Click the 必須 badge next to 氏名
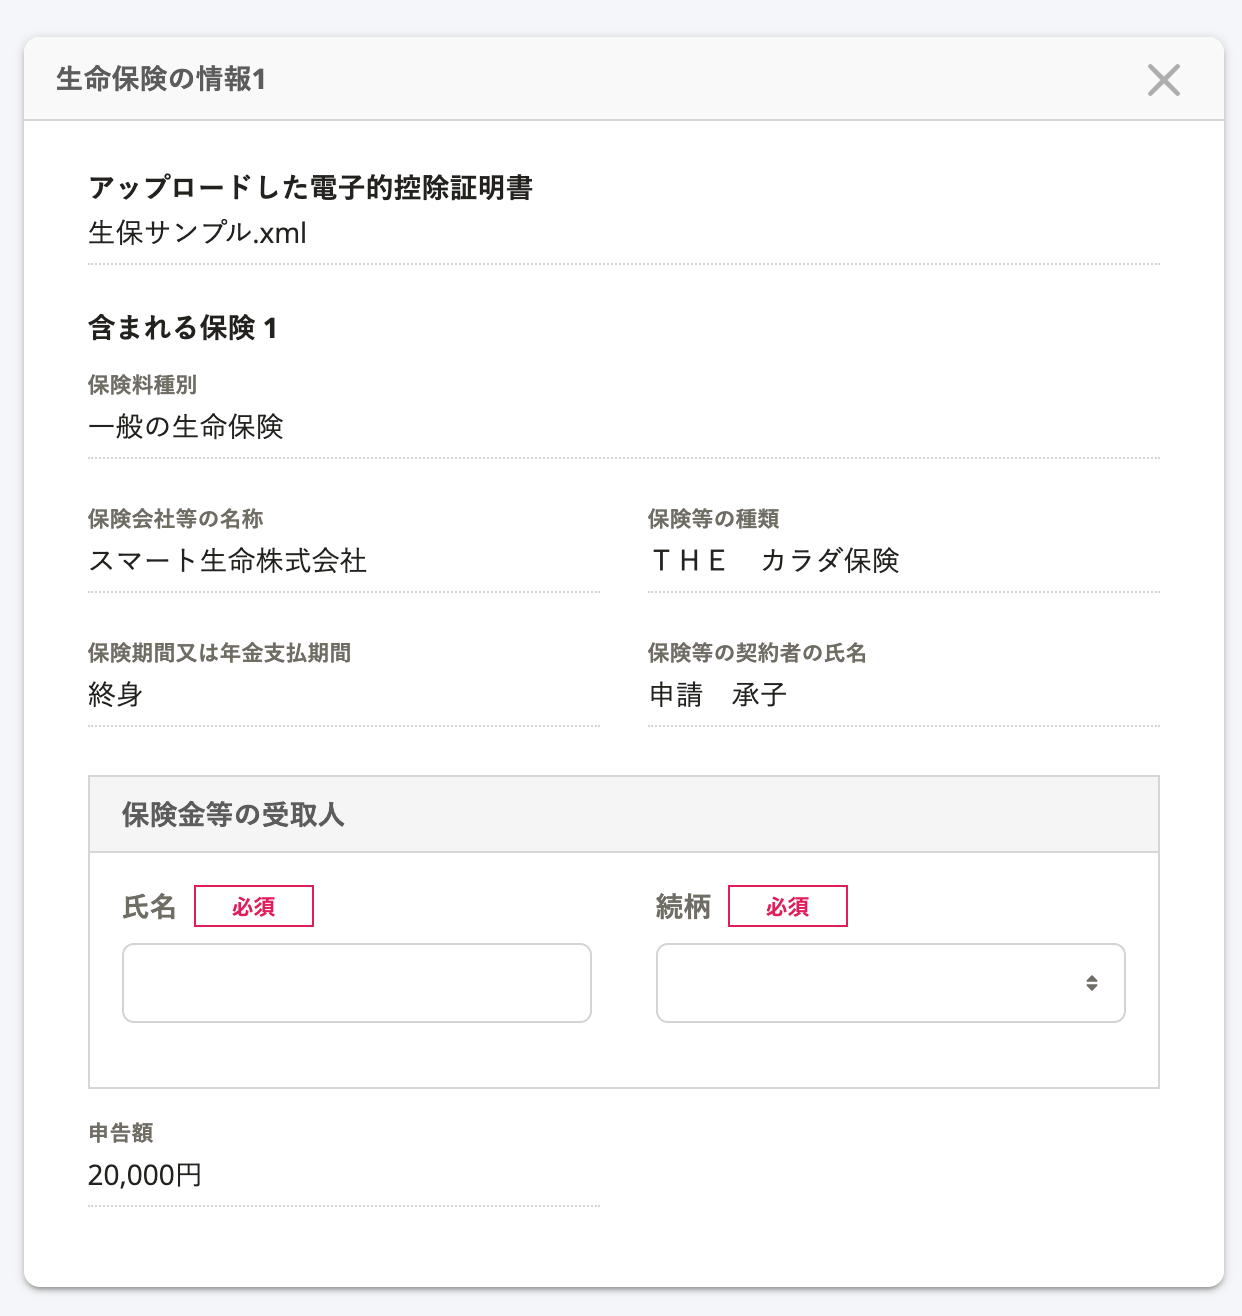Viewport: 1242px width, 1316px height. click(x=253, y=906)
